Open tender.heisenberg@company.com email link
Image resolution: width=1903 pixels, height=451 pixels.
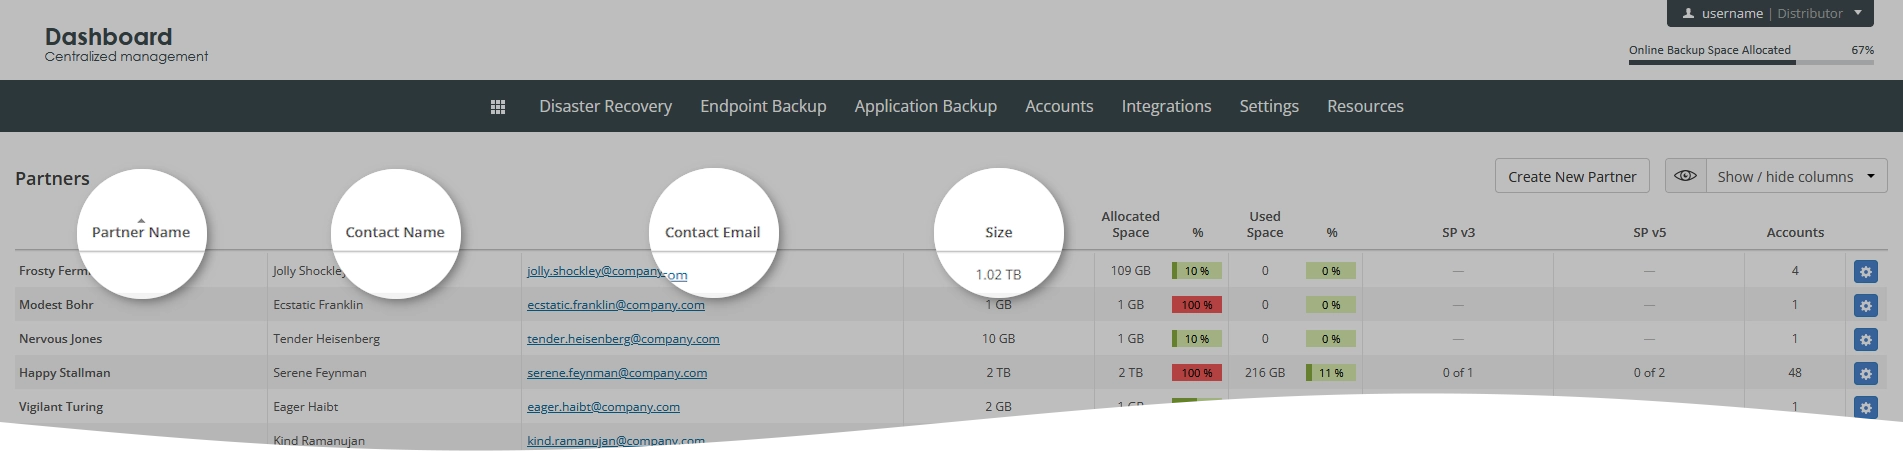click(x=623, y=339)
